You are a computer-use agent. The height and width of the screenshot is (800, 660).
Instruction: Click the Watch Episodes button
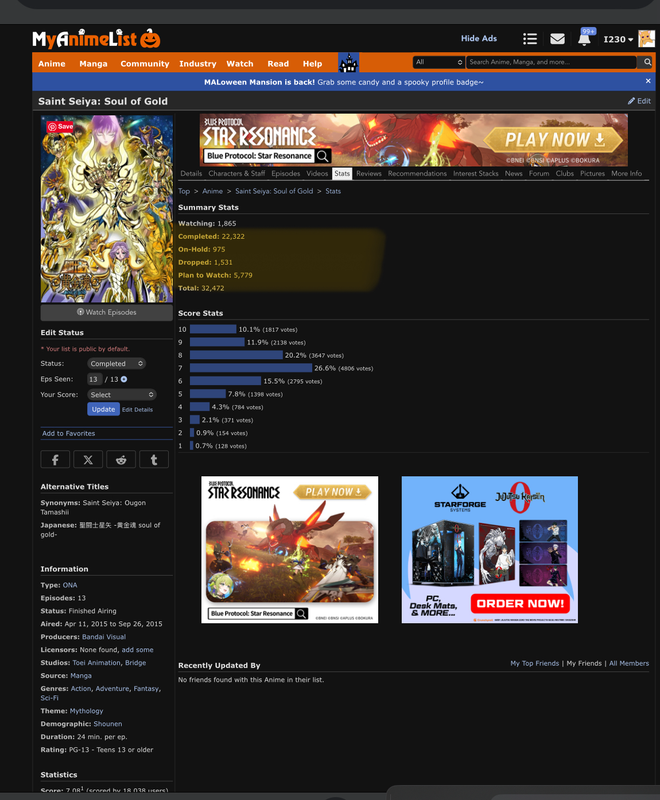[x=107, y=312]
